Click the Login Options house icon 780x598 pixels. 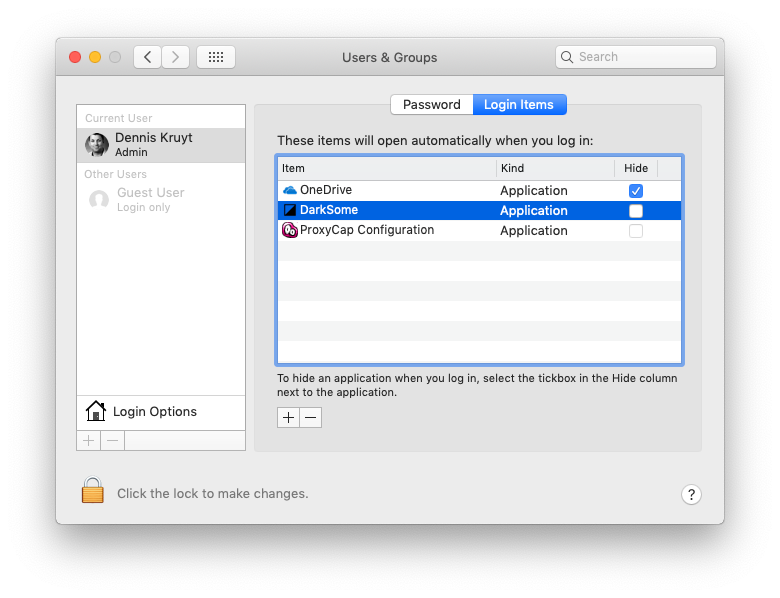(96, 411)
